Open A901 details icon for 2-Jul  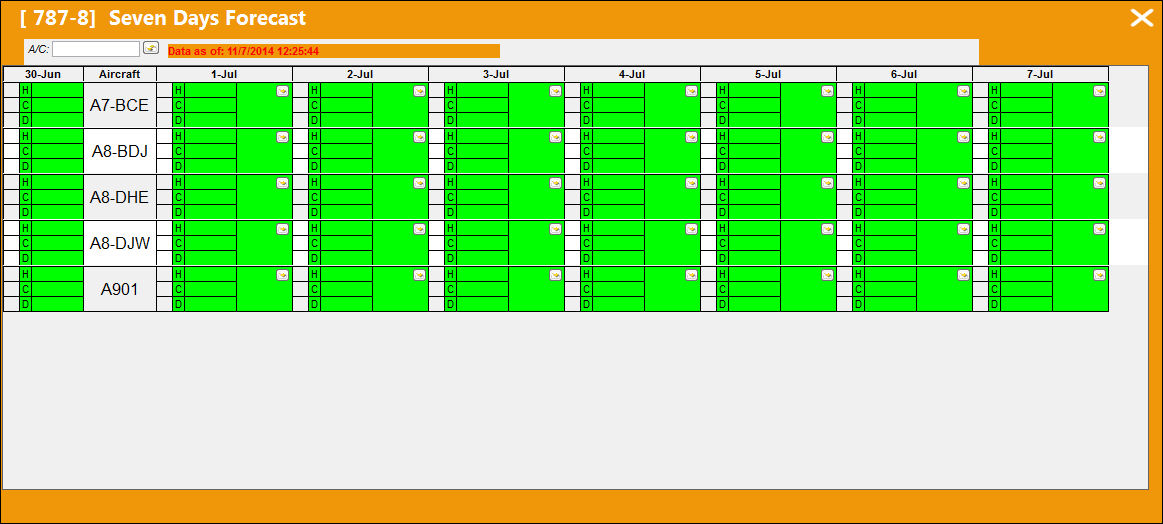pyautogui.click(x=419, y=275)
